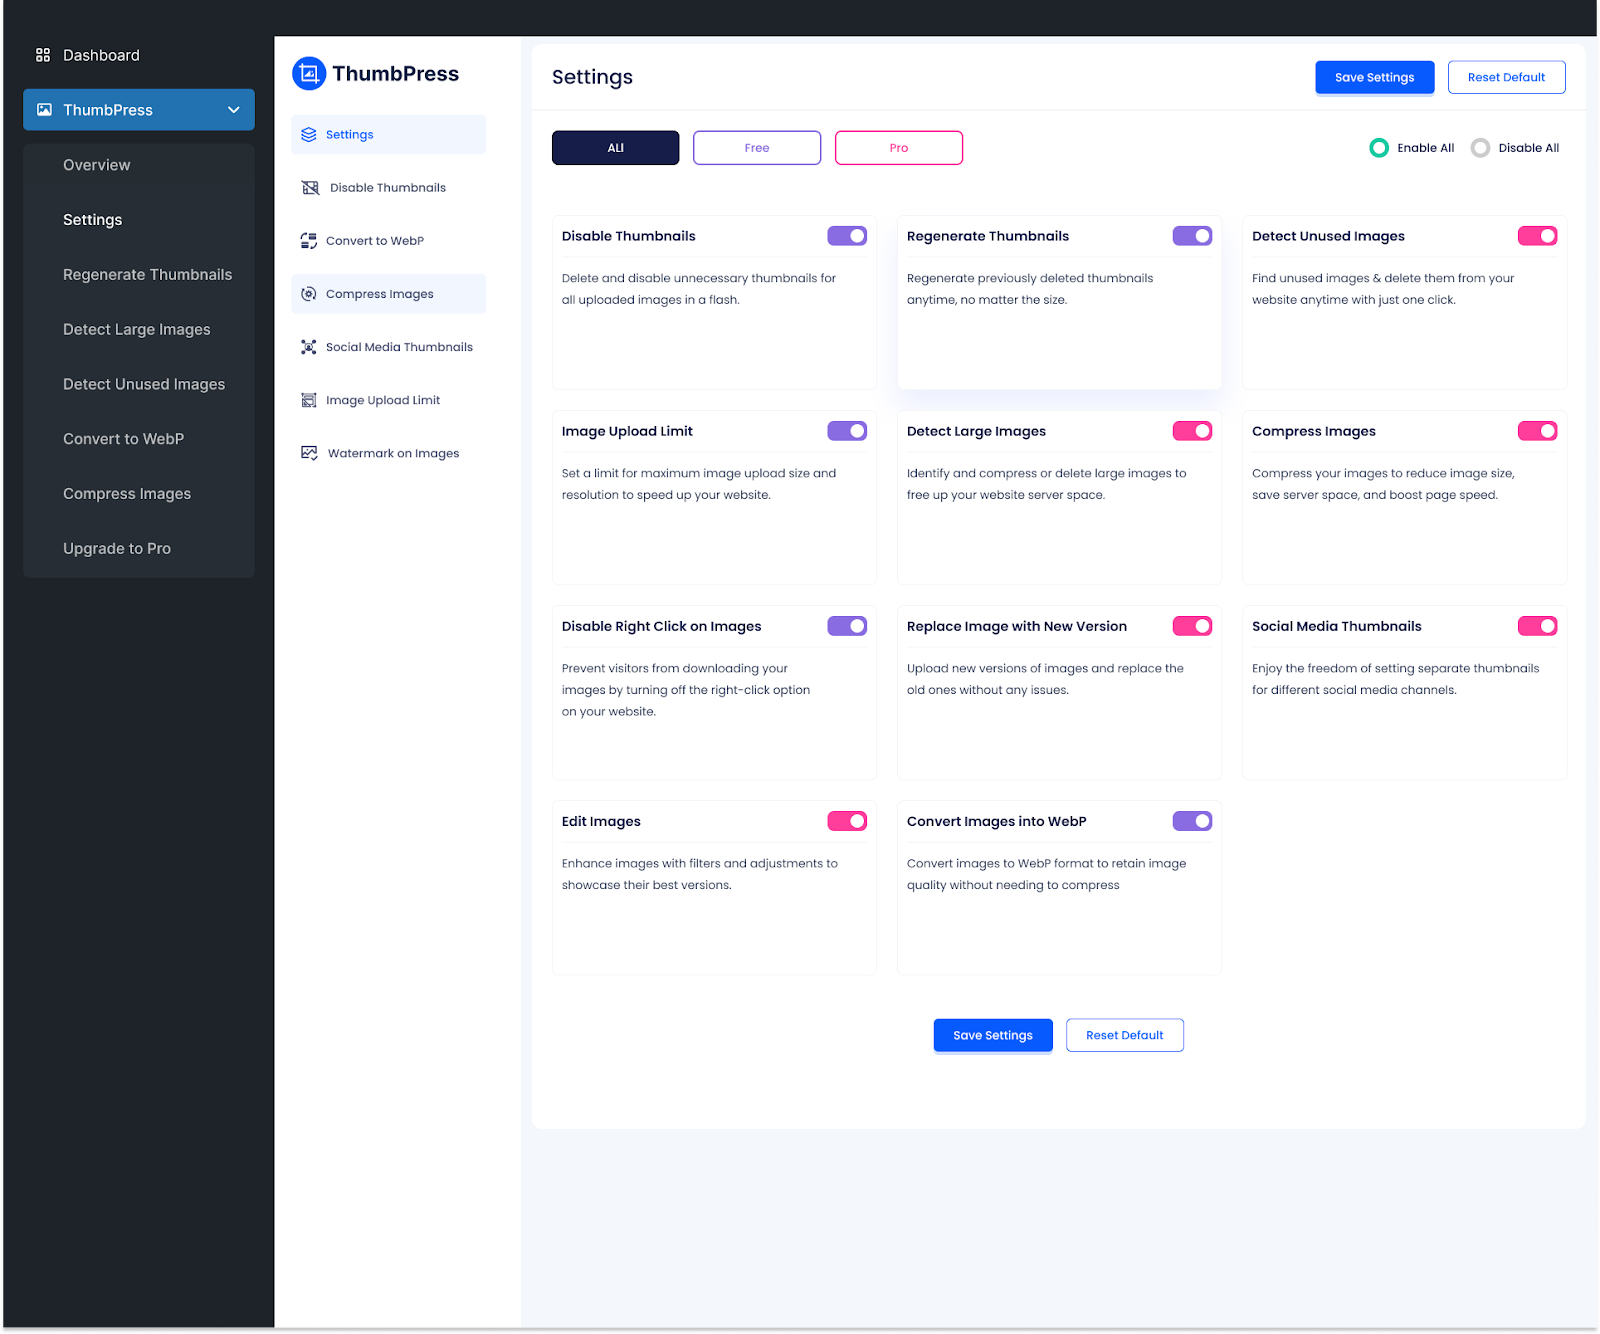The height and width of the screenshot is (1334, 1600).
Task: Click the Edit Images card title
Action: pos(601,821)
